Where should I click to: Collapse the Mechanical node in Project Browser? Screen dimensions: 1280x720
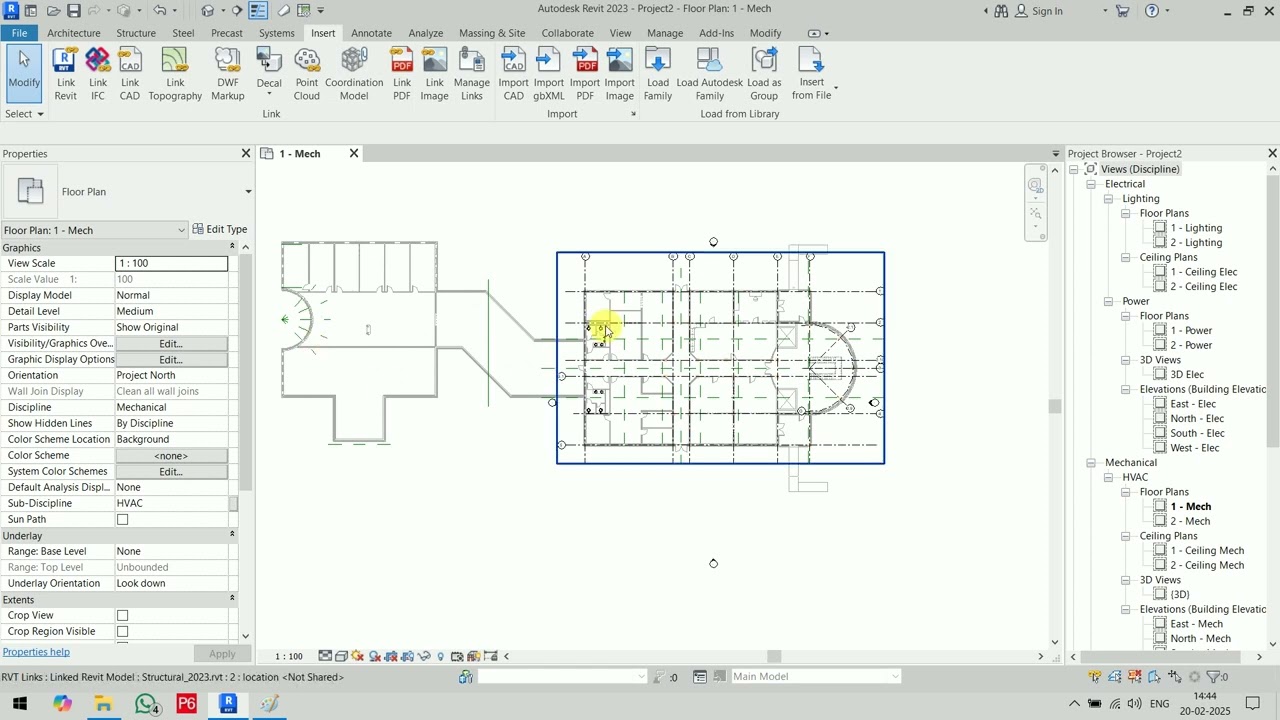(x=1091, y=462)
